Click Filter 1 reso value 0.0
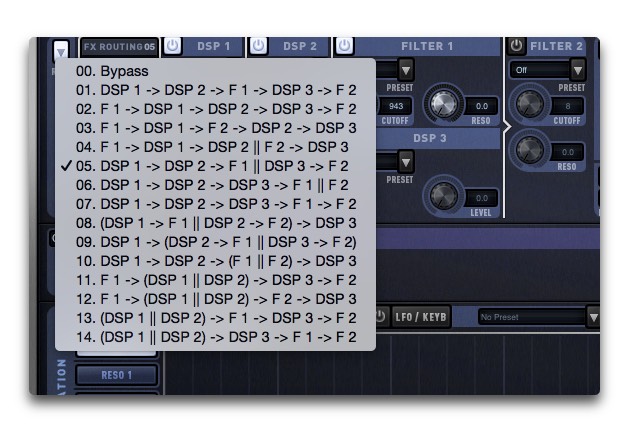629x431 pixels. click(x=482, y=106)
